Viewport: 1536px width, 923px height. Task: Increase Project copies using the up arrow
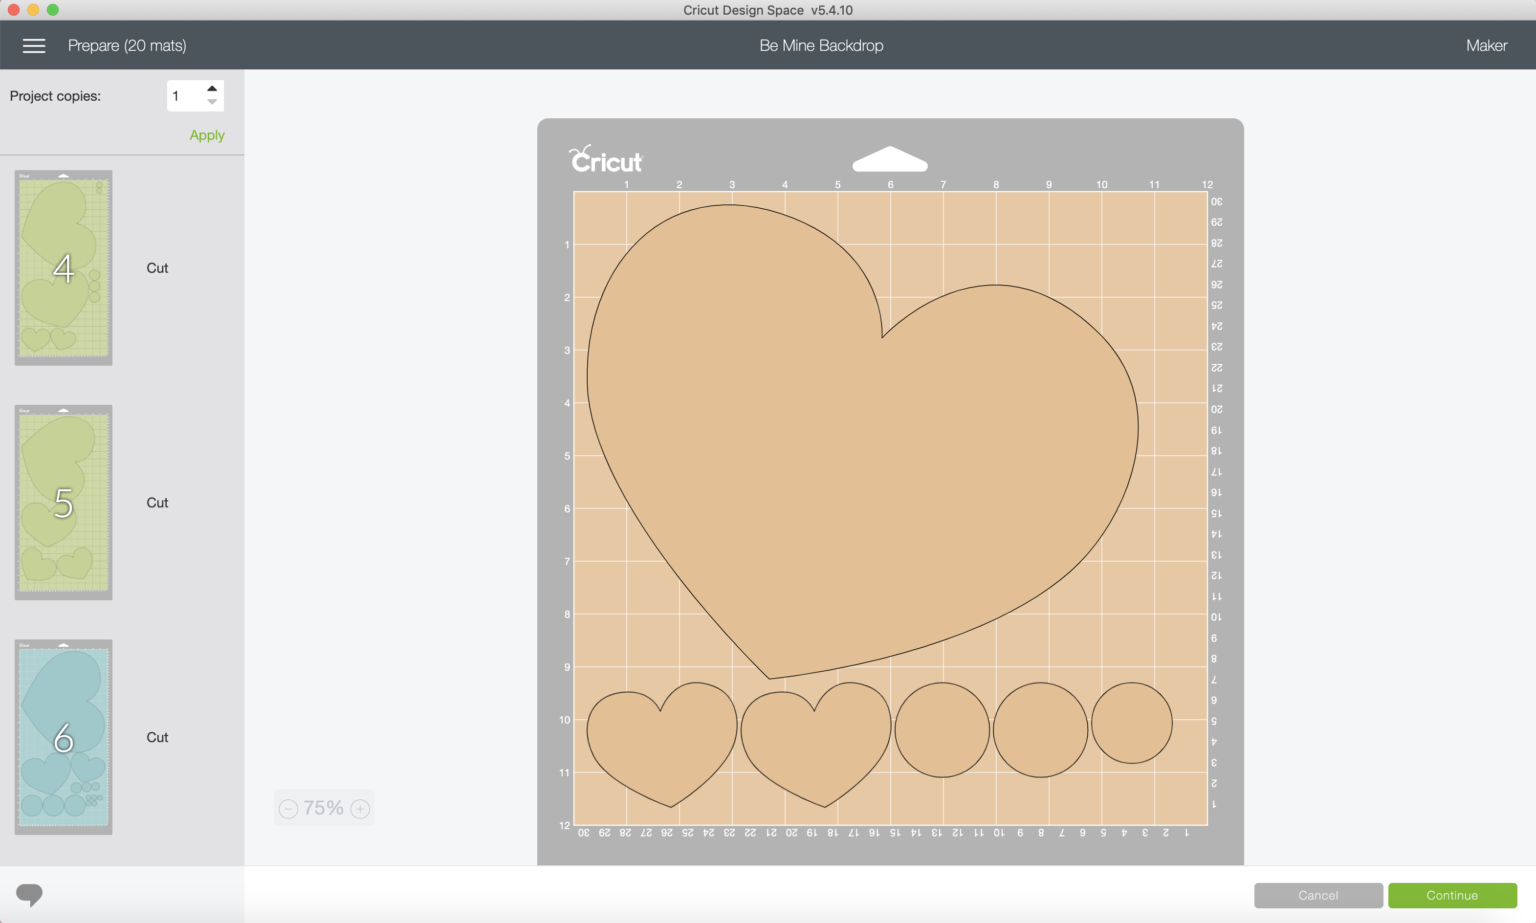click(211, 88)
